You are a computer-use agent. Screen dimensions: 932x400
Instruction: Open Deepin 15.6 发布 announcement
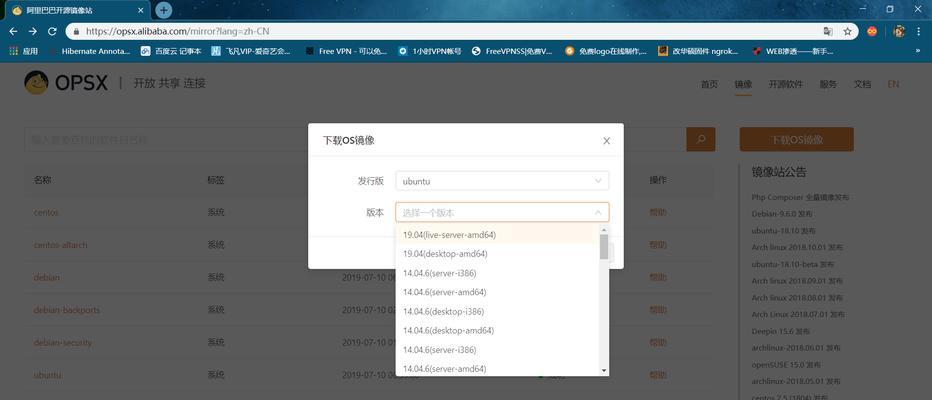pyautogui.click(x=780, y=331)
